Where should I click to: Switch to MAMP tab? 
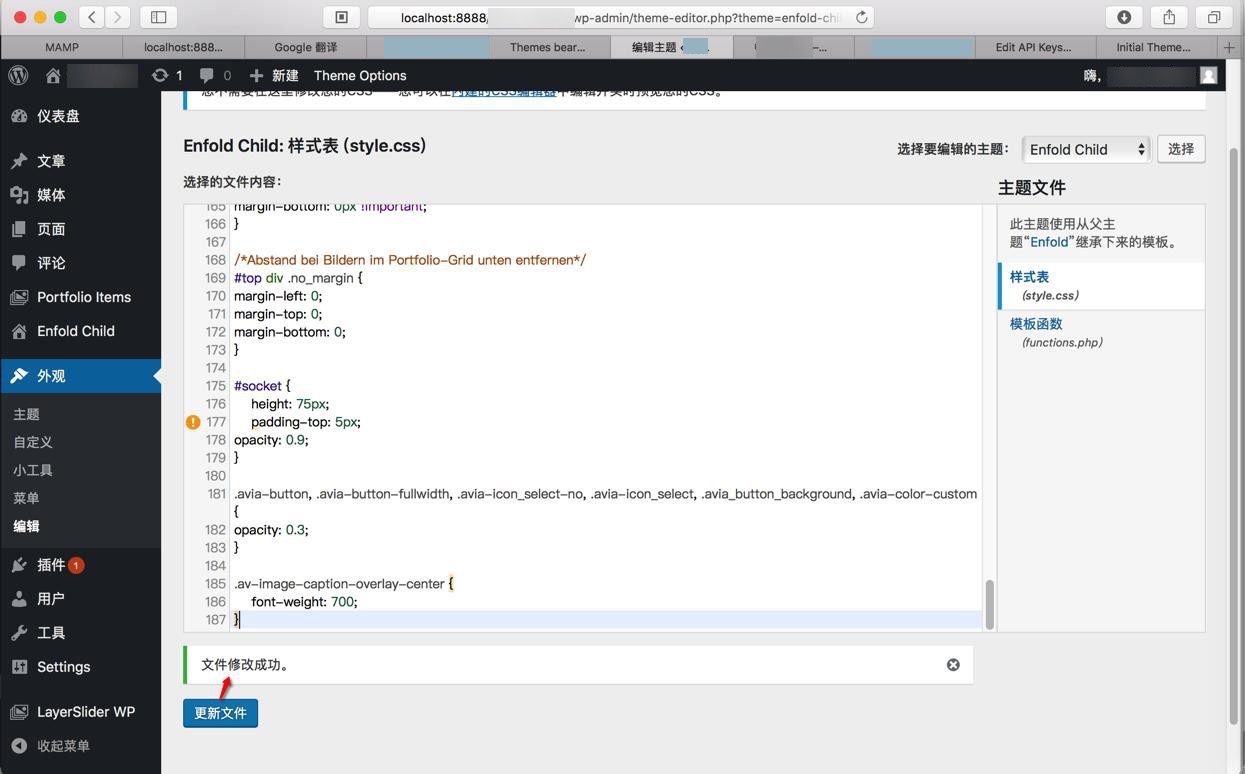point(62,47)
